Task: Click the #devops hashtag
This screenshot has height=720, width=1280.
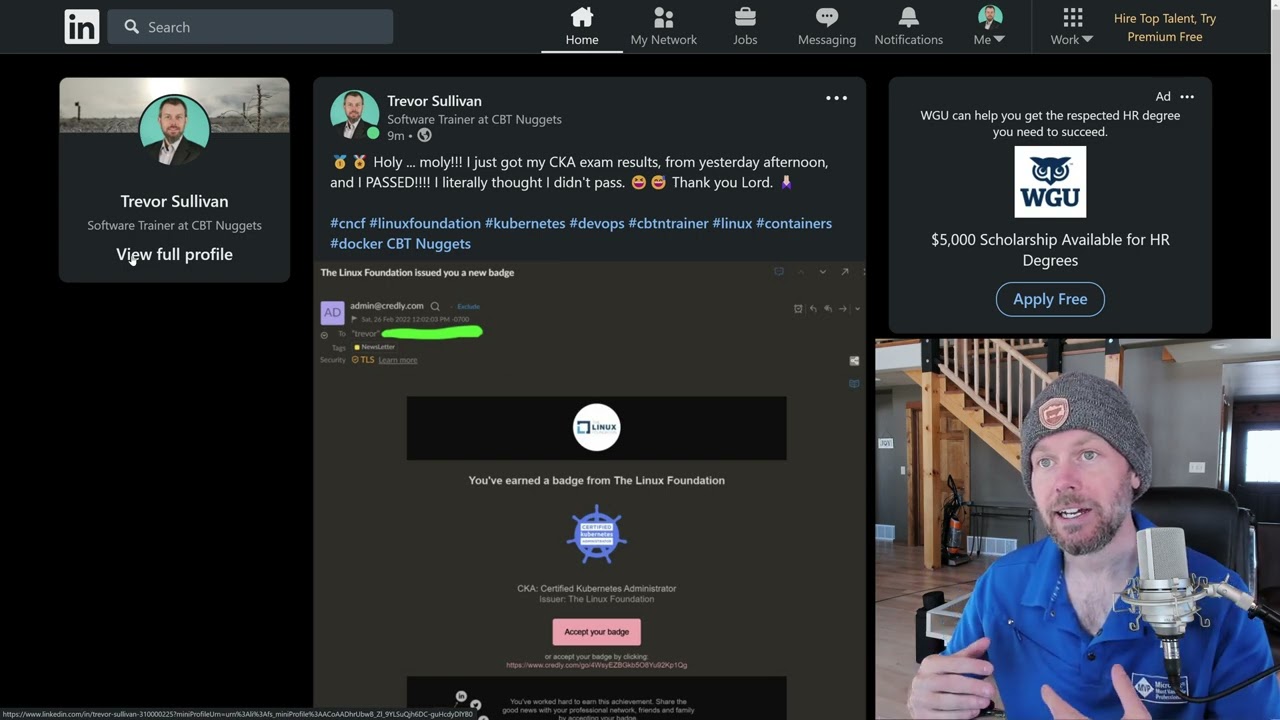Action: click(597, 223)
